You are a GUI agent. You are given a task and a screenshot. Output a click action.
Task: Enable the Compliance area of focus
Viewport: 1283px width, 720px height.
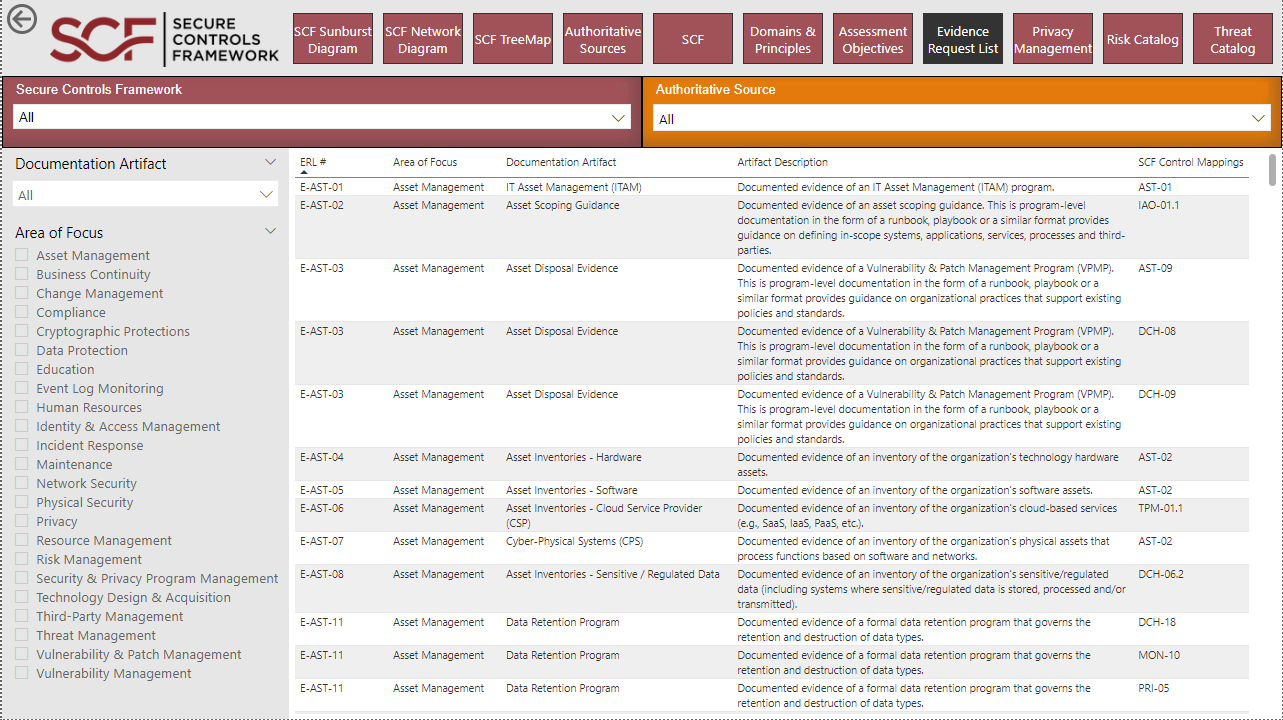(x=21, y=312)
